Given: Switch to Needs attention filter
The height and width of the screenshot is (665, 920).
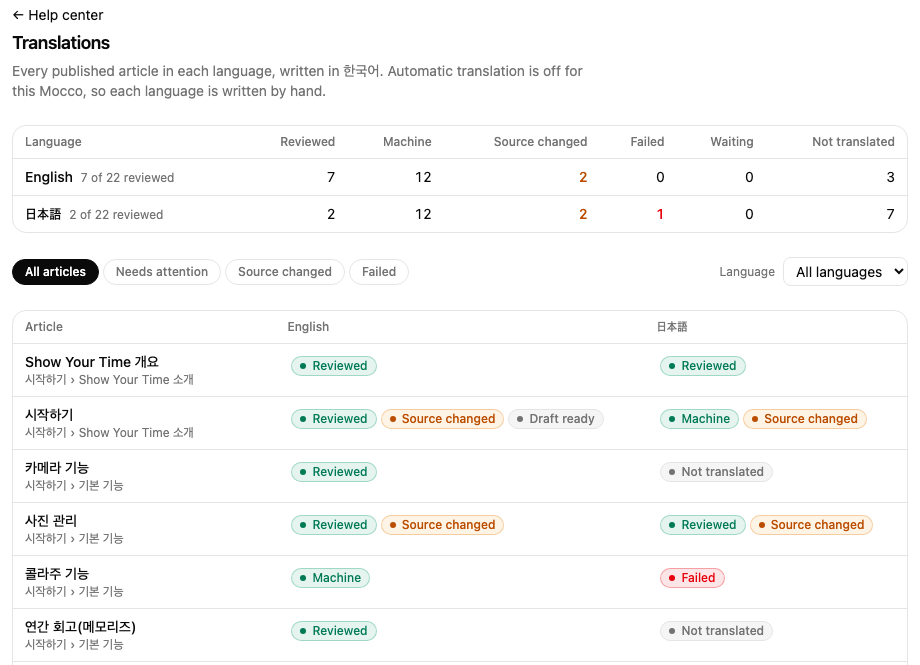Looking at the screenshot, I should [x=162, y=272].
